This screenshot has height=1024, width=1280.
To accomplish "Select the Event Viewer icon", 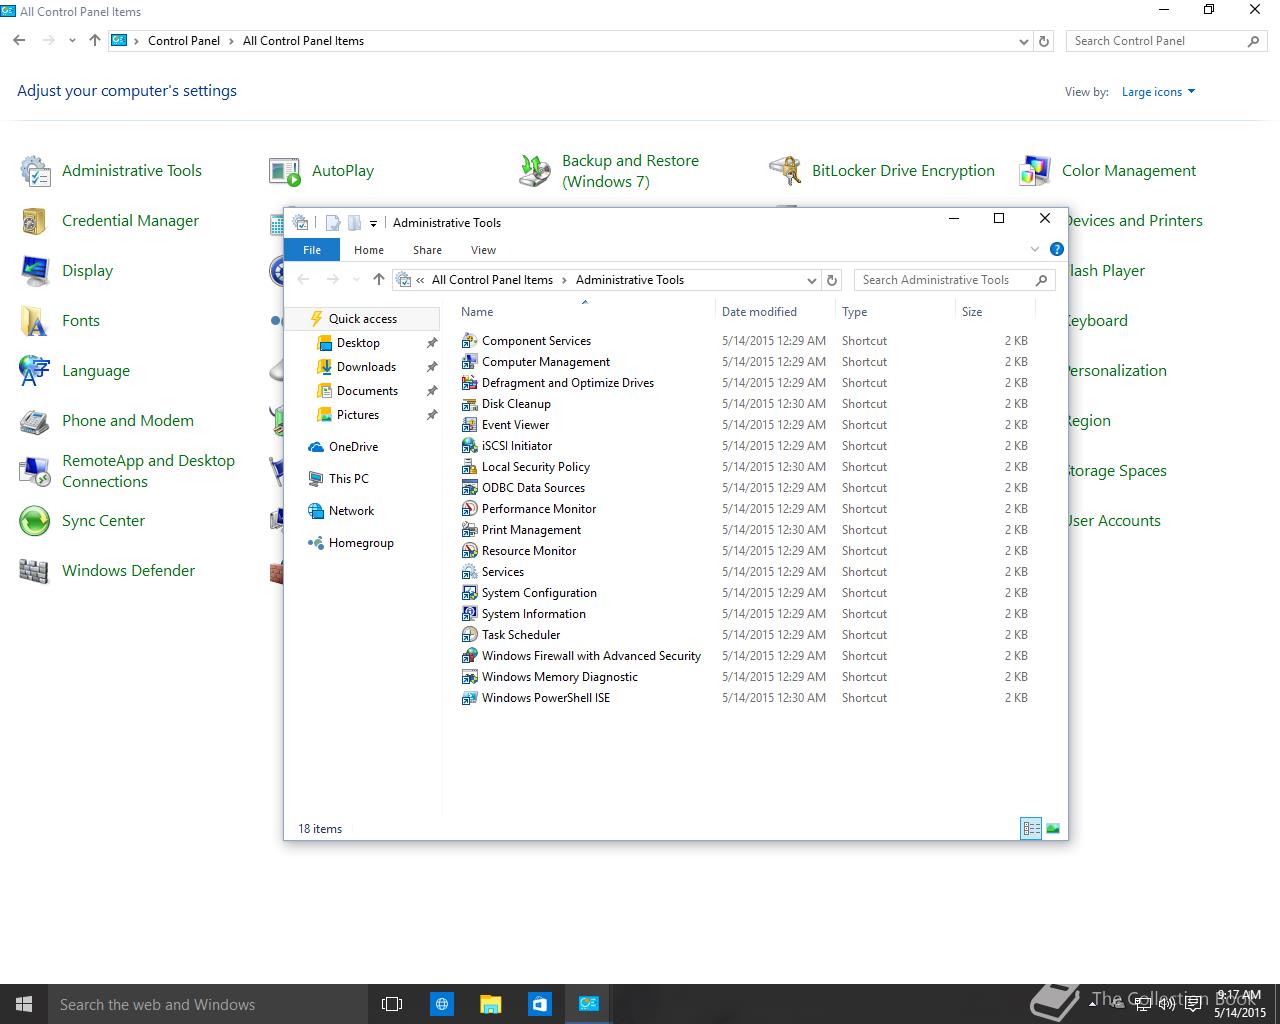I will point(469,425).
